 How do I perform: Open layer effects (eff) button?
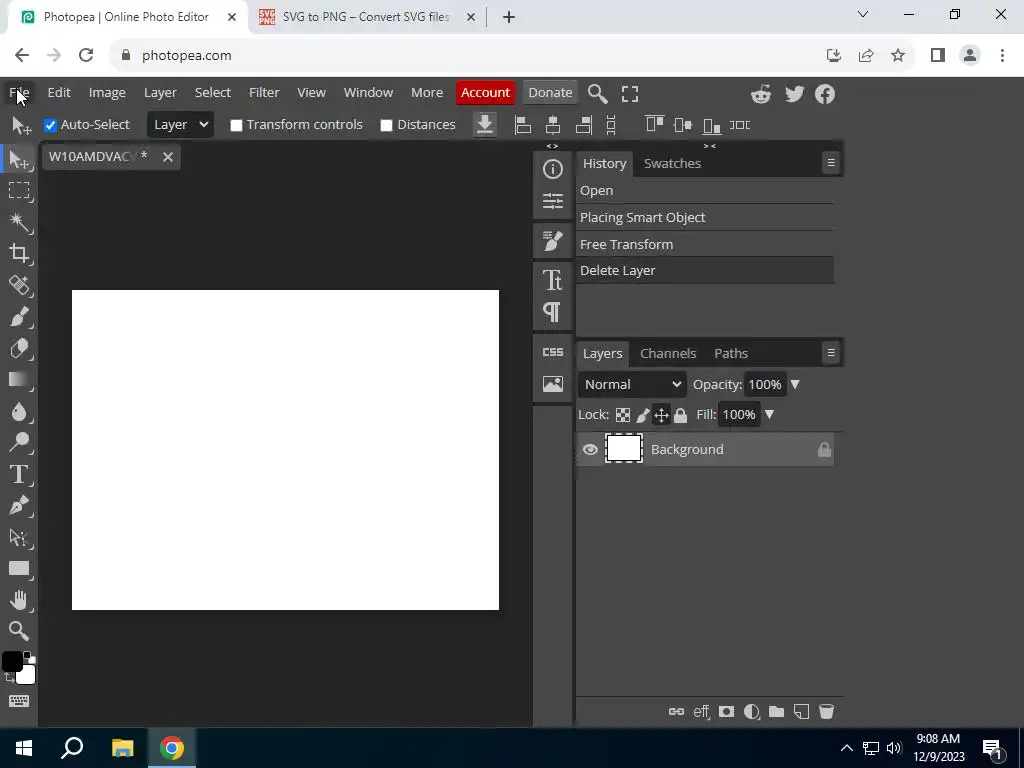(701, 712)
